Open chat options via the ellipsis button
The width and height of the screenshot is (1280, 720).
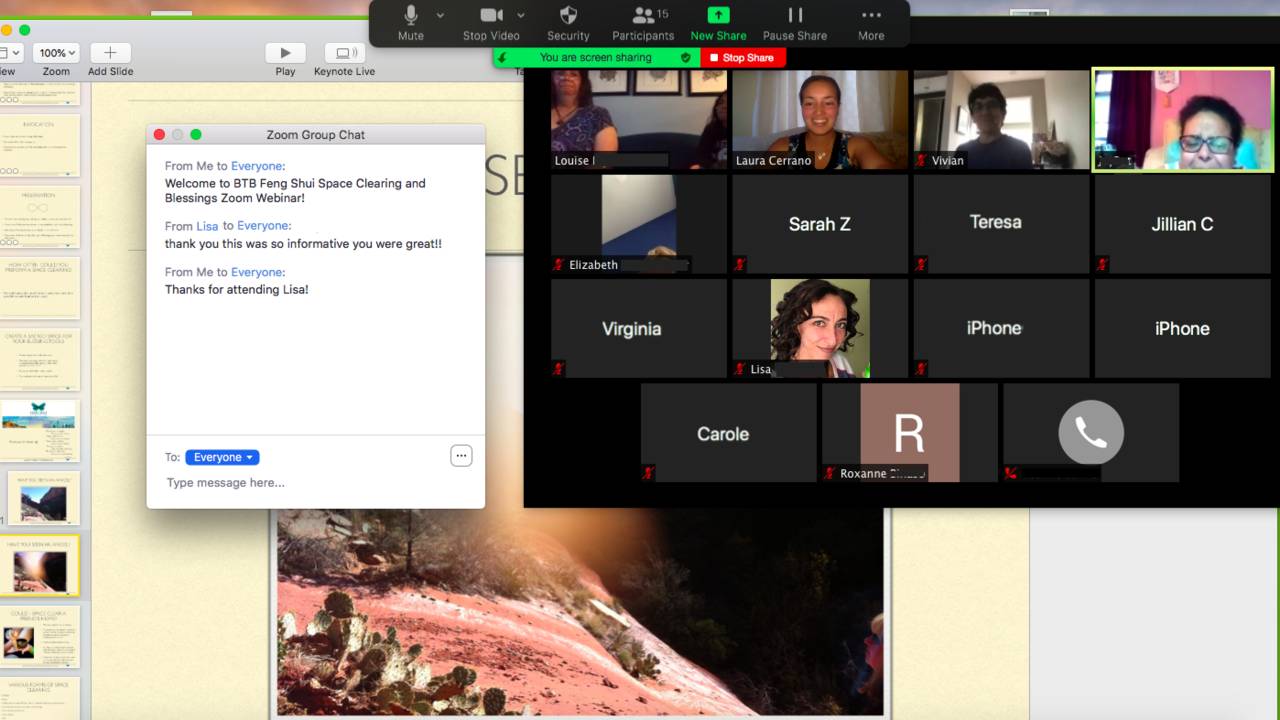(x=461, y=455)
